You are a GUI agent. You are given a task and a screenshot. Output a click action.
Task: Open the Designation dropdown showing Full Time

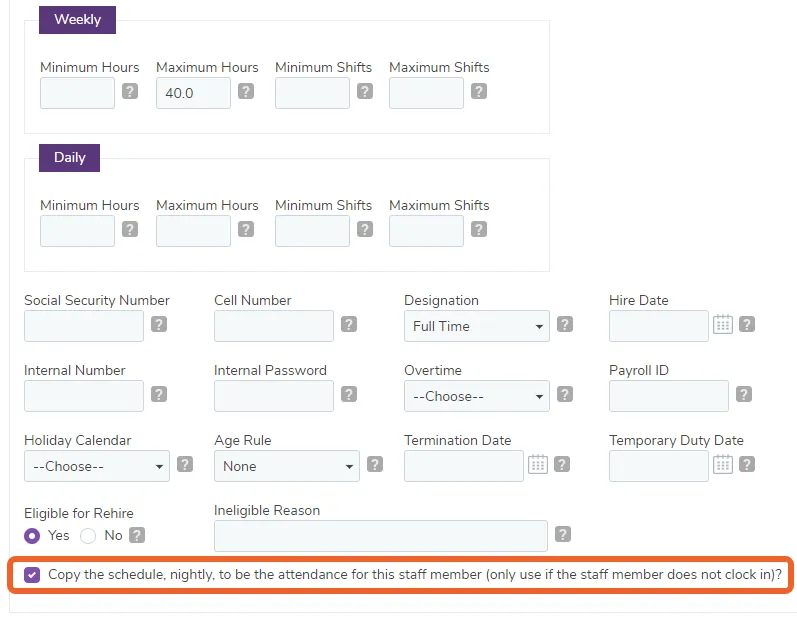pyautogui.click(x=477, y=326)
